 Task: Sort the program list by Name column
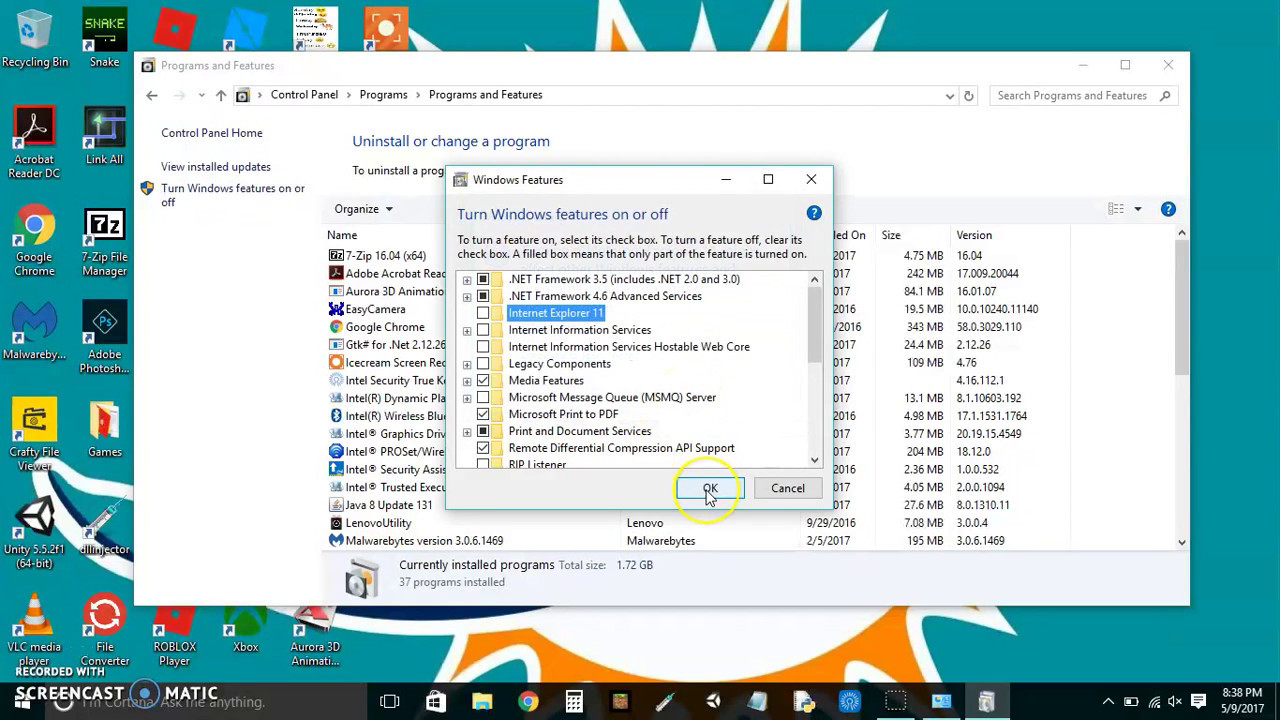click(x=342, y=235)
